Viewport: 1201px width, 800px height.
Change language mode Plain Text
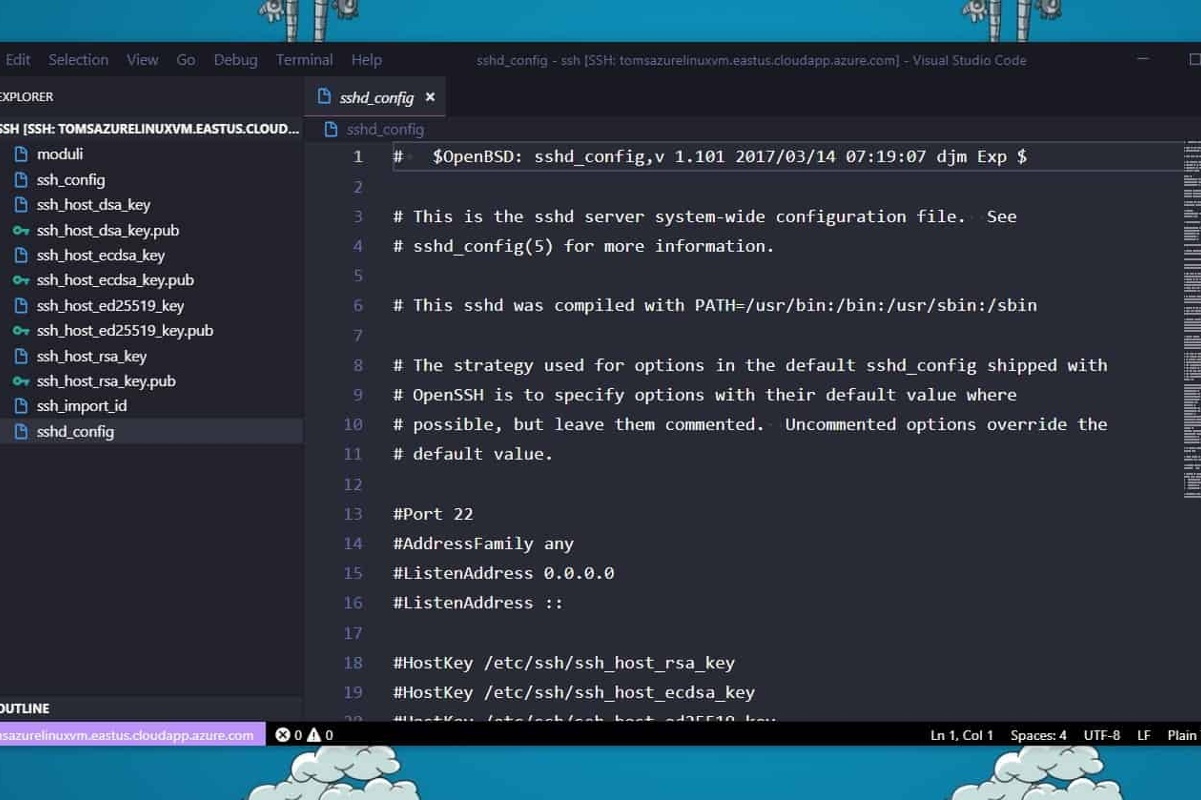coord(1183,735)
